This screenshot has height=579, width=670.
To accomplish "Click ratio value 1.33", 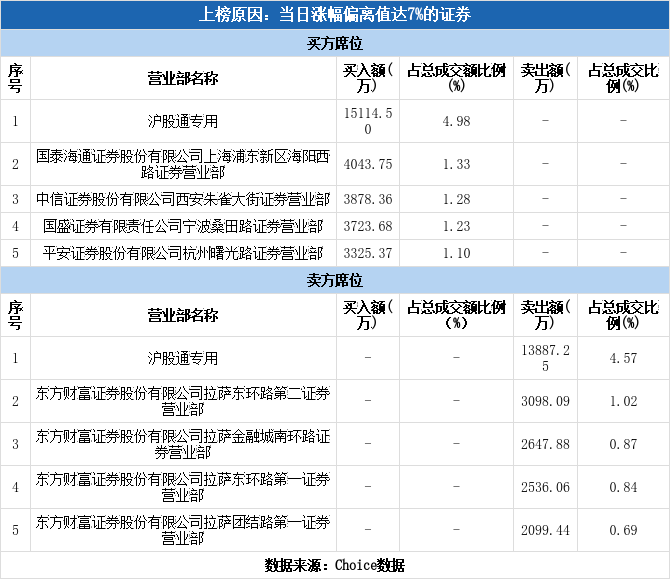I will [456, 164].
